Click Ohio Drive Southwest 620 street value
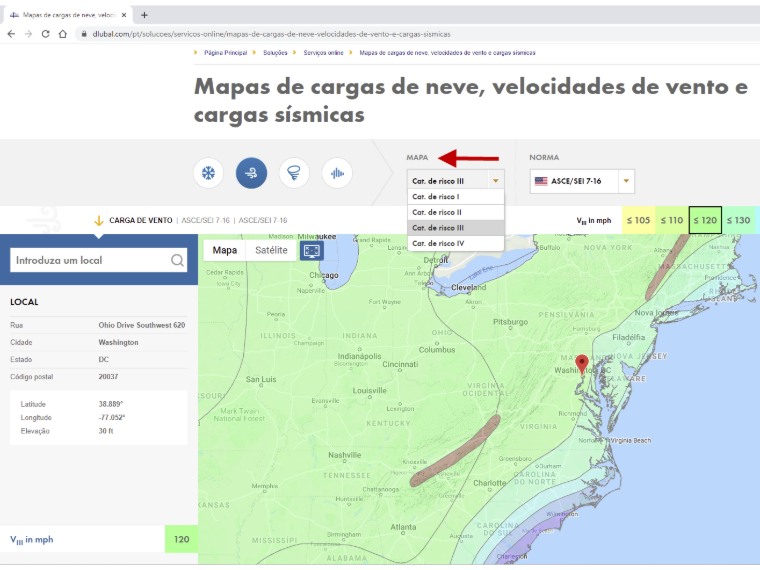This screenshot has height=570, width=760. tap(142, 325)
